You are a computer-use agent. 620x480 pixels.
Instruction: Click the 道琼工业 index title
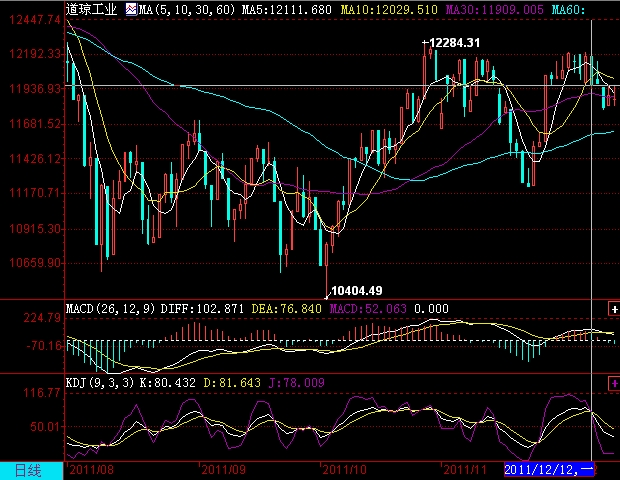(x=91, y=9)
